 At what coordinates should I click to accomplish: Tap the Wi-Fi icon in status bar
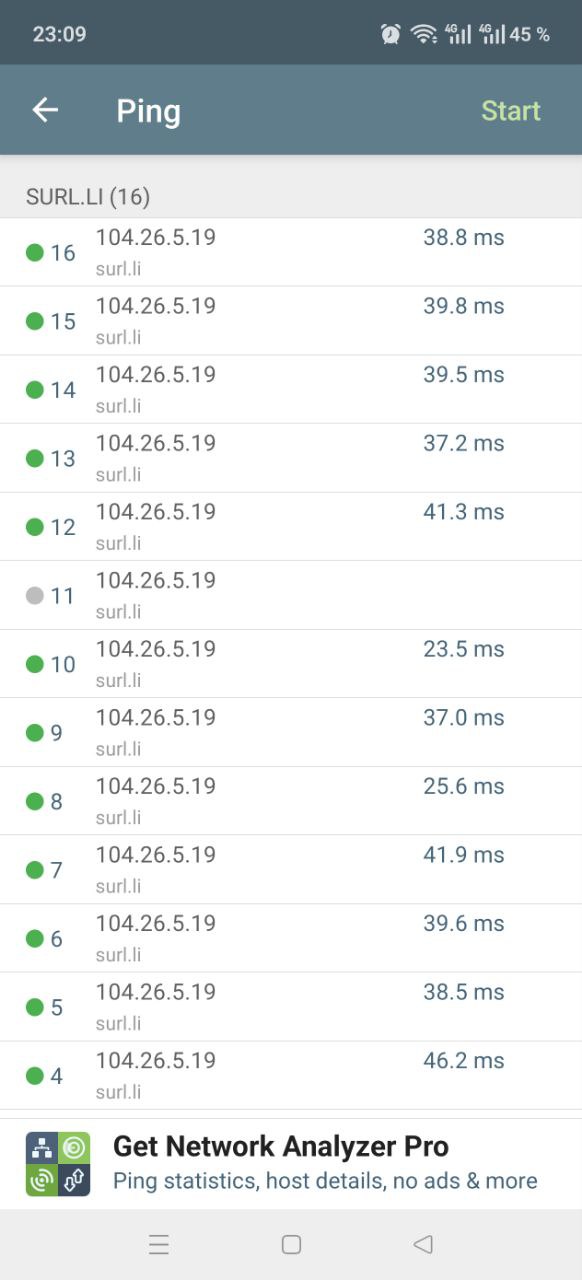pyautogui.click(x=424, y=34)
